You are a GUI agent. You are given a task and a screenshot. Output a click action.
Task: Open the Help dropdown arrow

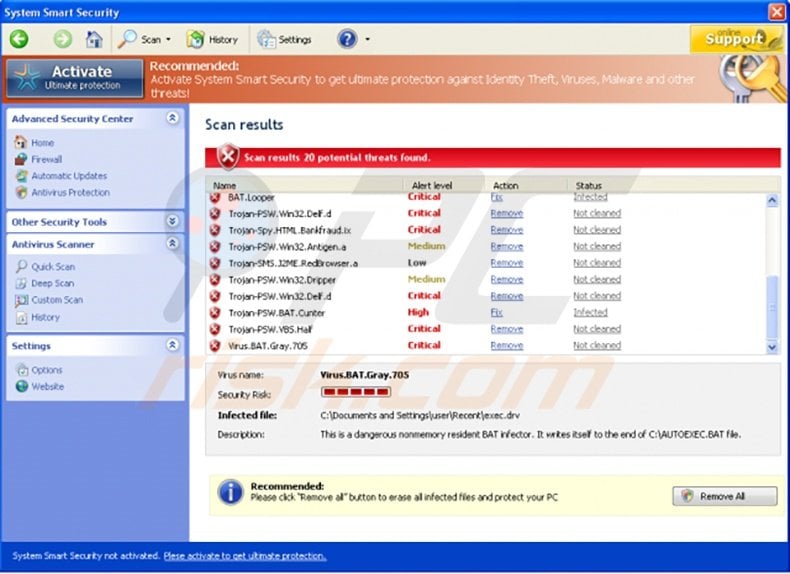point(367,39)
